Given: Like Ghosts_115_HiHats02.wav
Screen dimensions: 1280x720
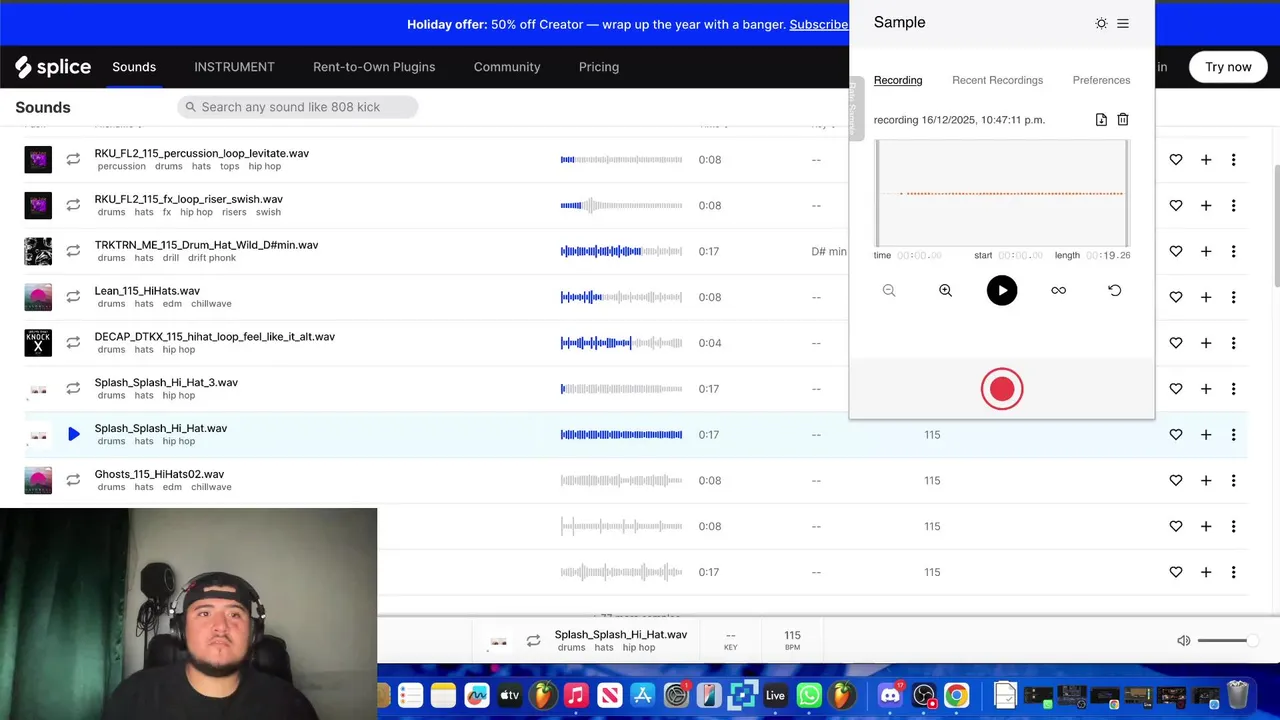Looking at the screenshot, I should [x=1176, y=480].
